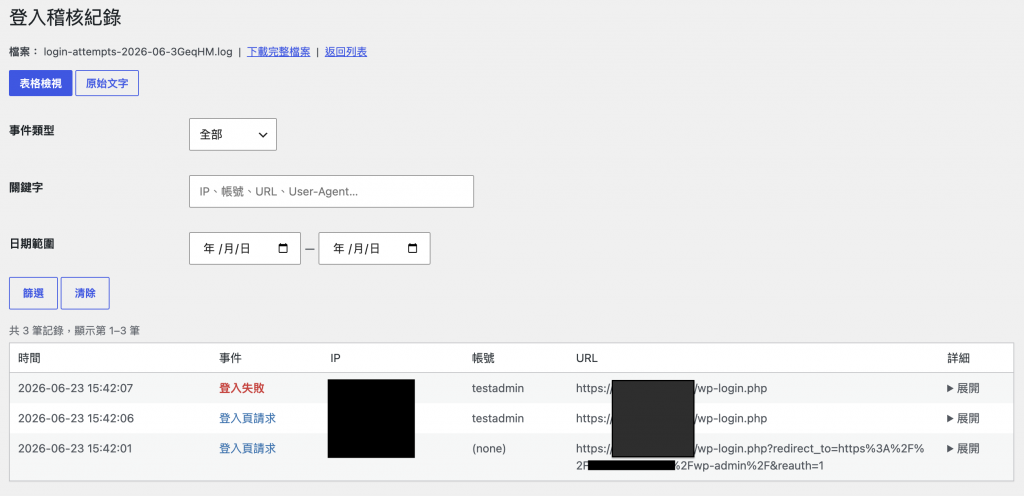Select the start date input field

pos(245,249)
